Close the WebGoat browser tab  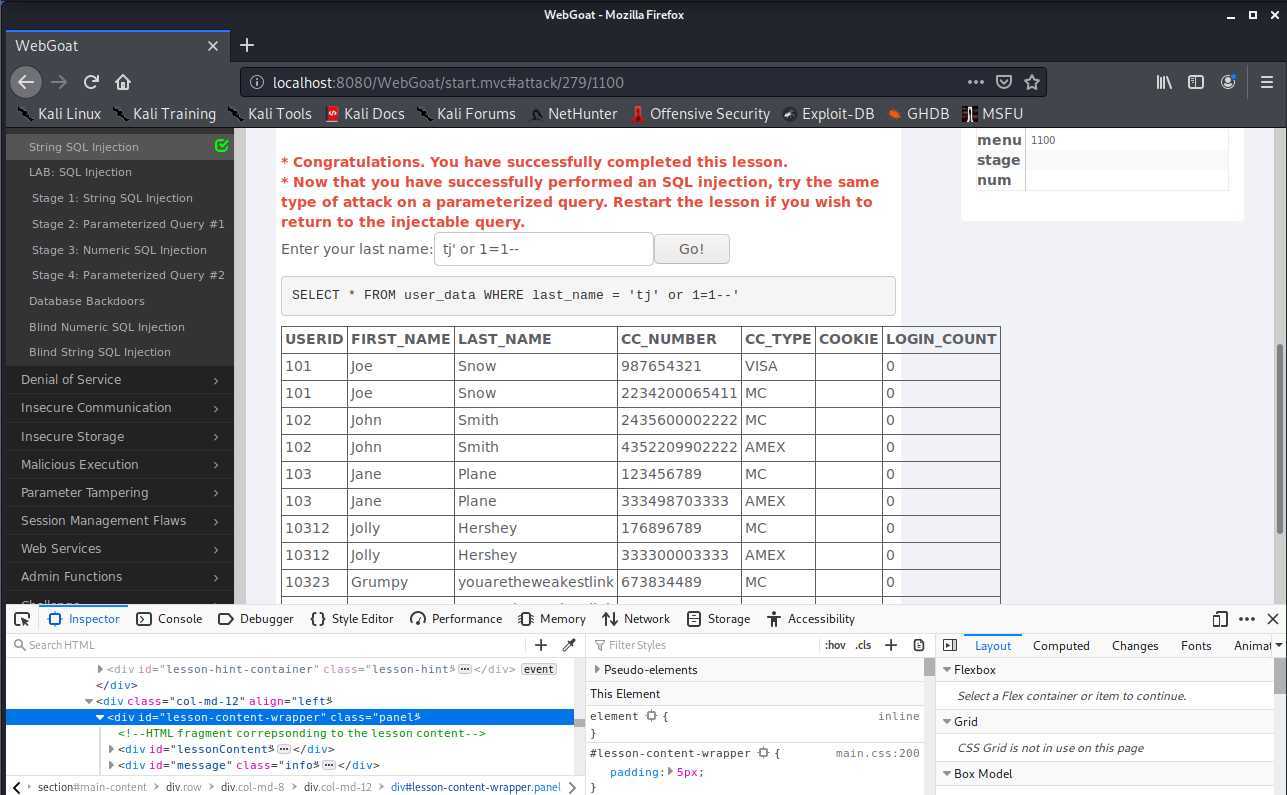[213, 46]
